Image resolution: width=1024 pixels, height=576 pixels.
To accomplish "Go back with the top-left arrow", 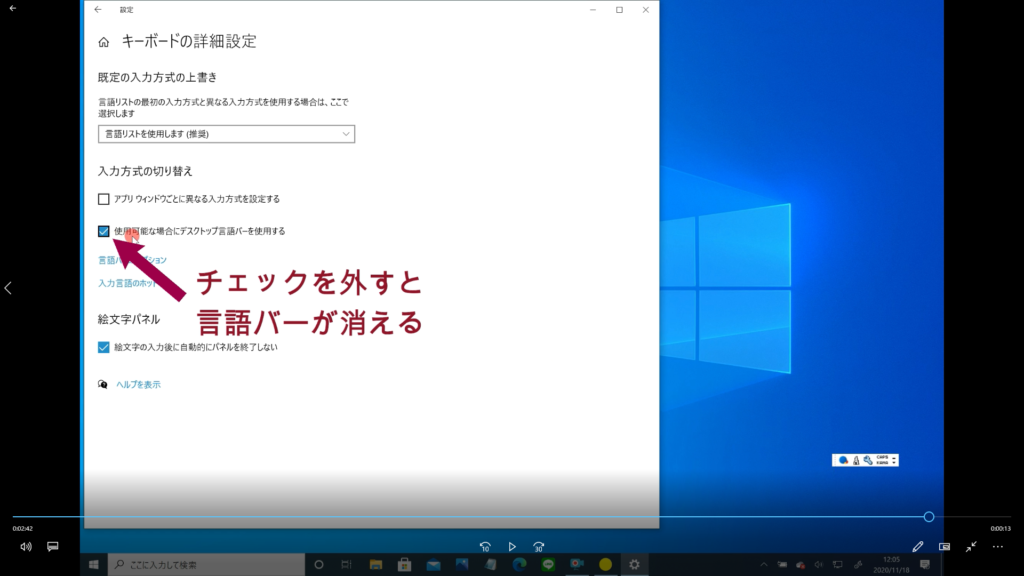I will coord(13,8).
